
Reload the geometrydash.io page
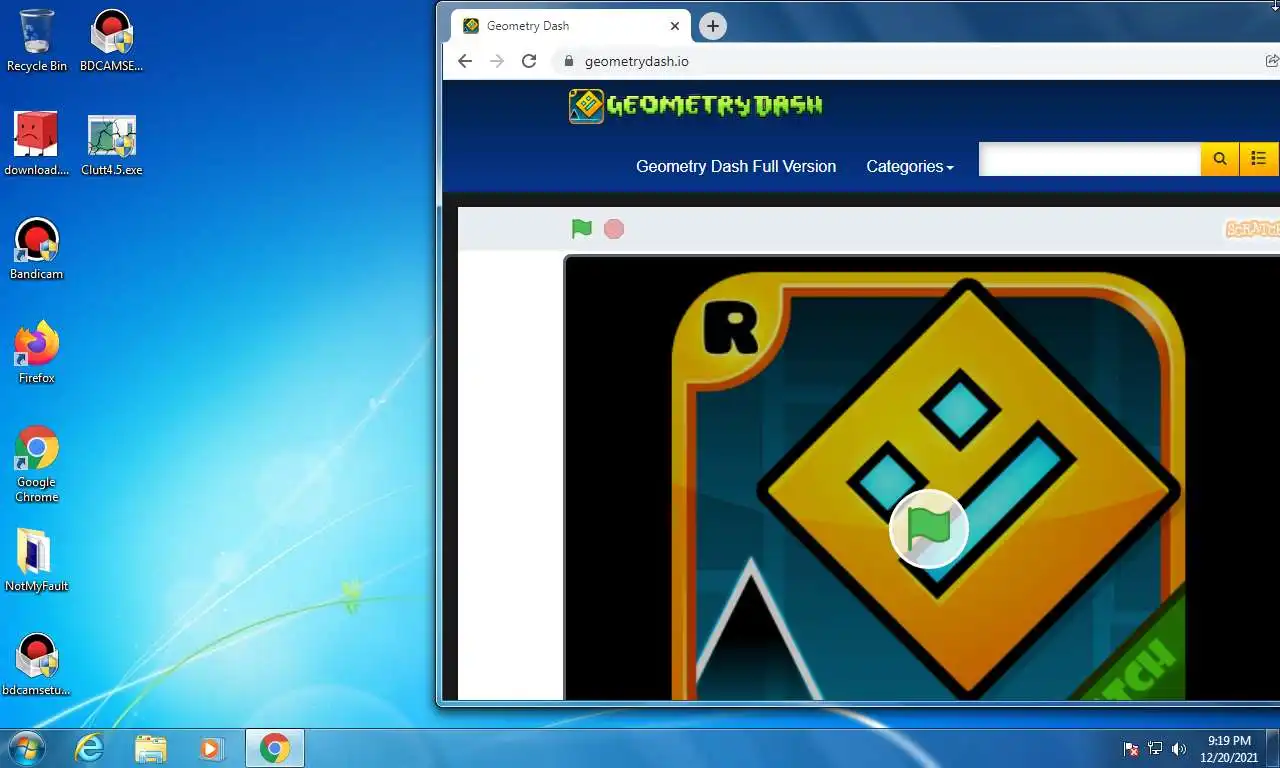pyautogui.click(x=529, y=61)
